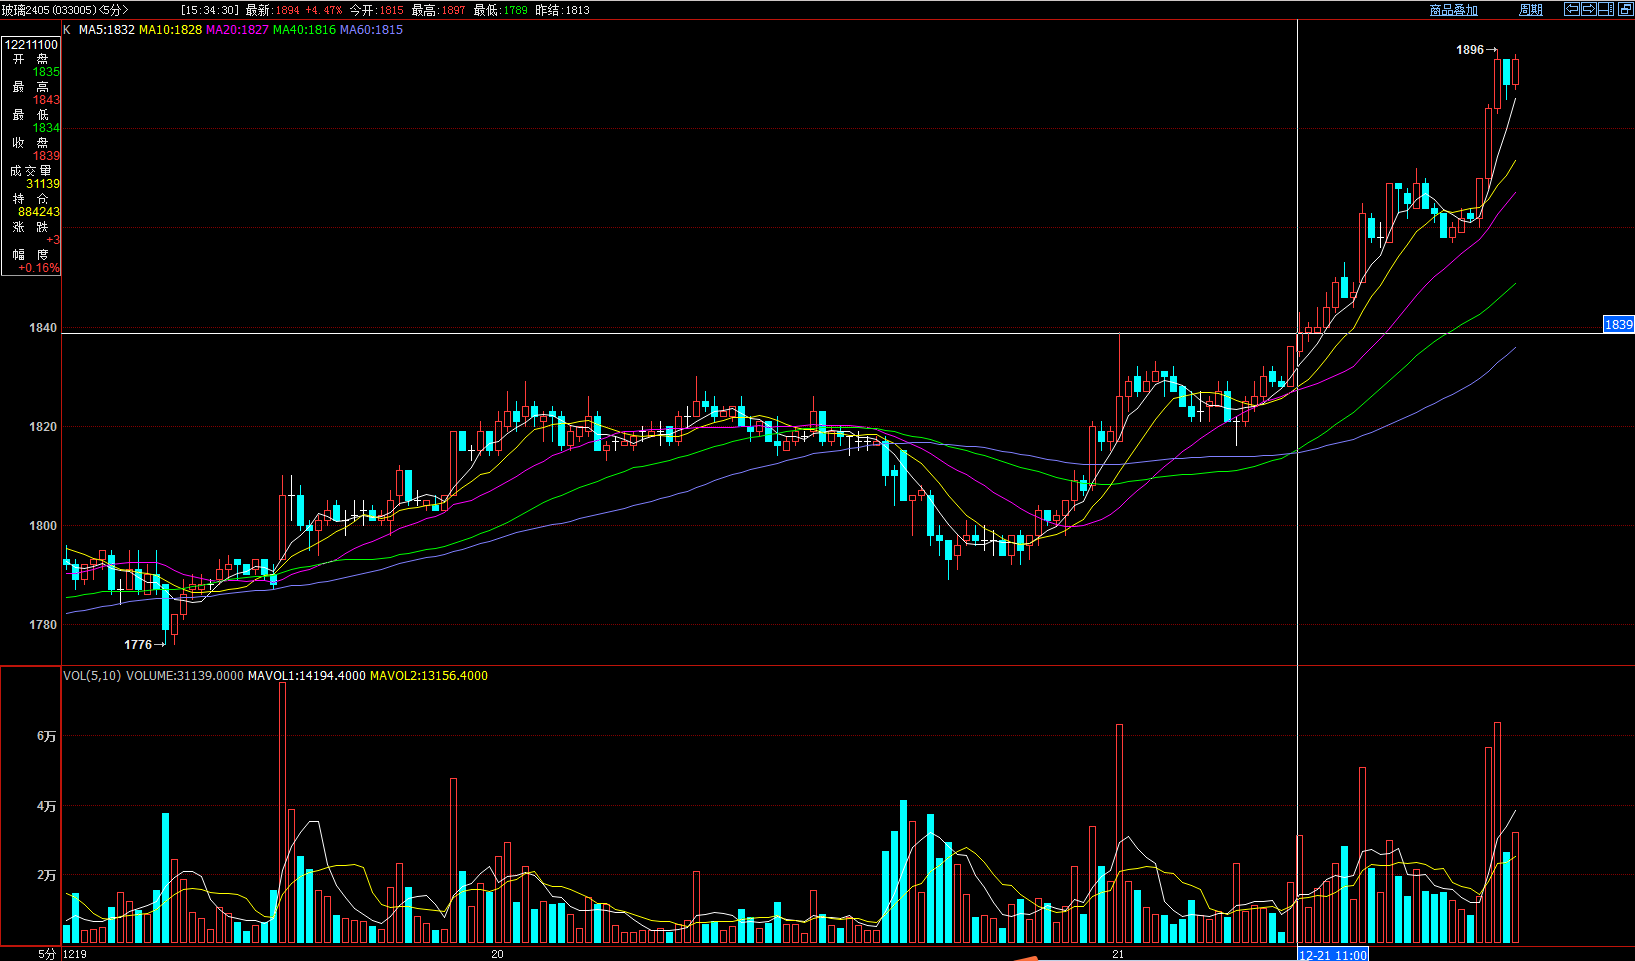
Task: Click the MAVOL2:13156.4000 label
Action: (x=429, y=676)
